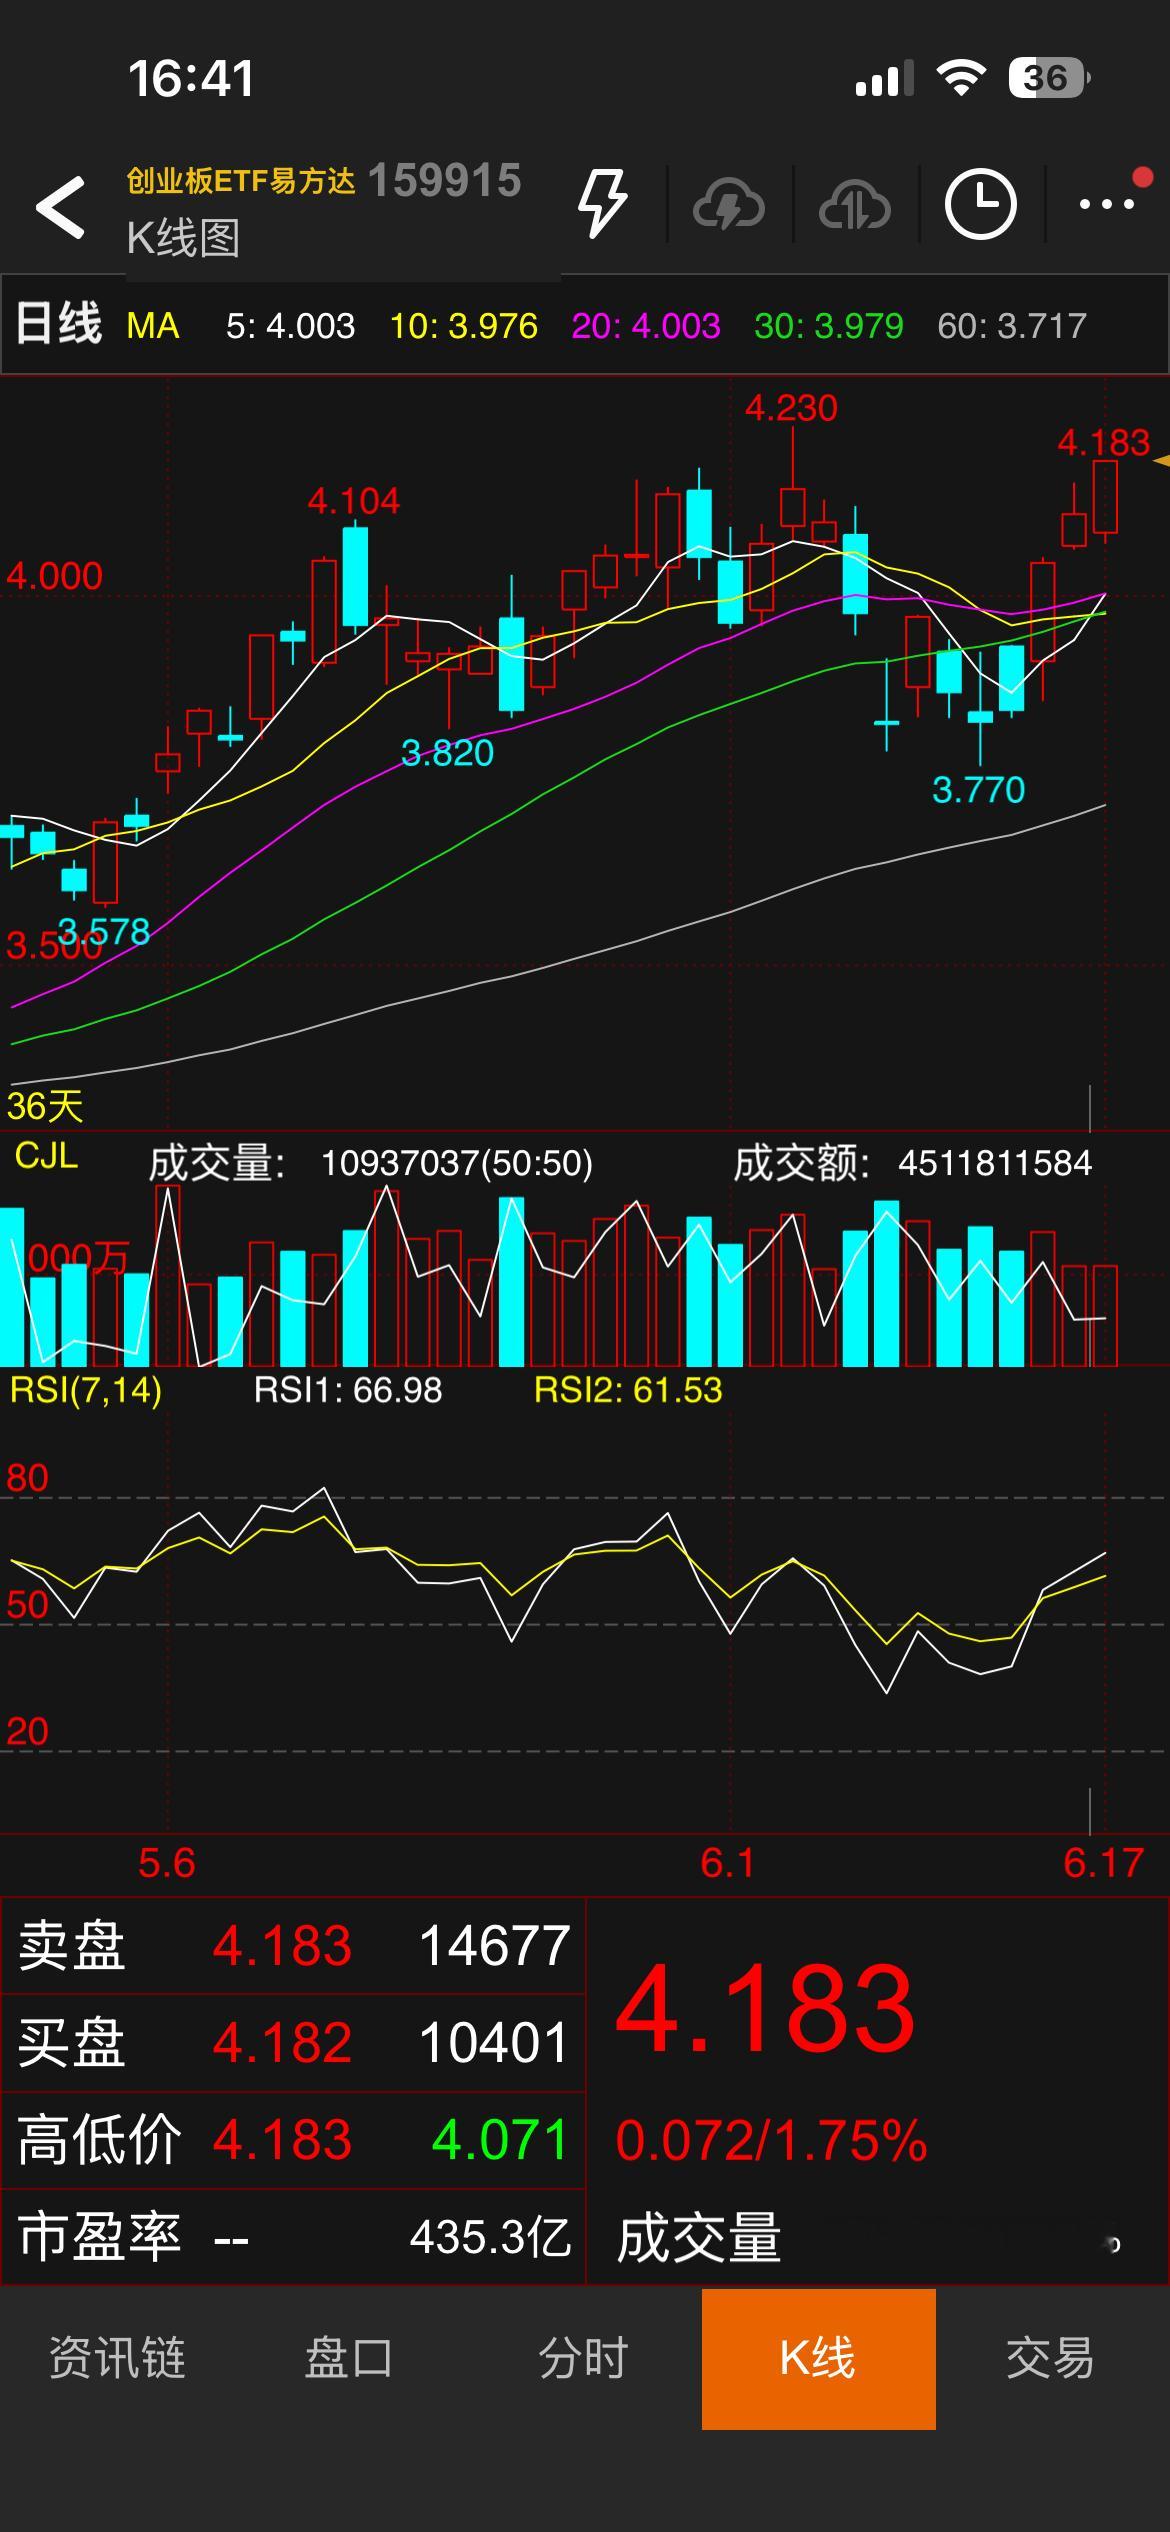Tap the 0.072/1.75% change value
The height and width of the screenshot is (2532, 1170).
[771, 2141]
